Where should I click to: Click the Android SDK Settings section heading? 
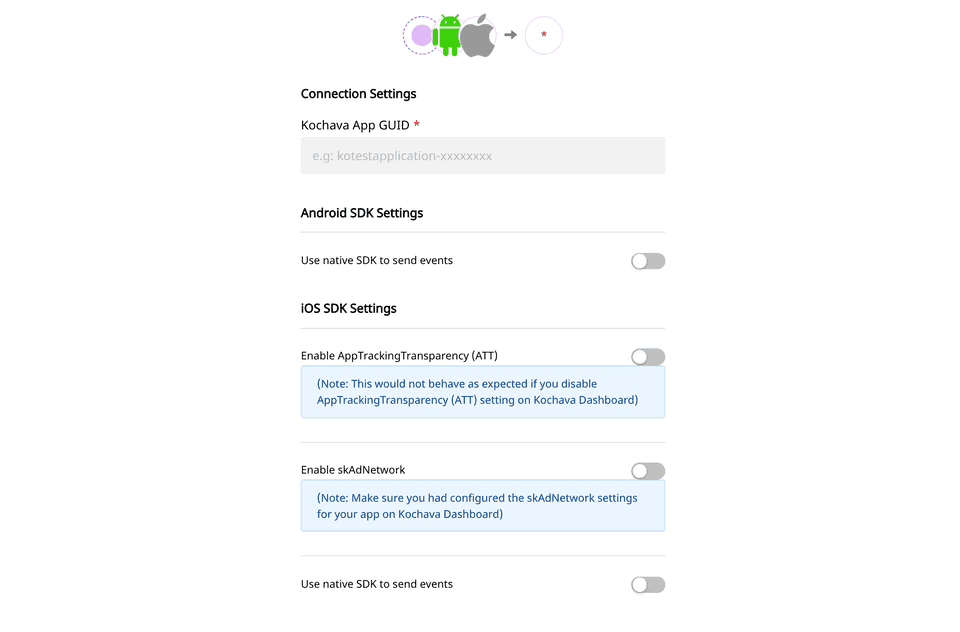click(x=362, y=213)
